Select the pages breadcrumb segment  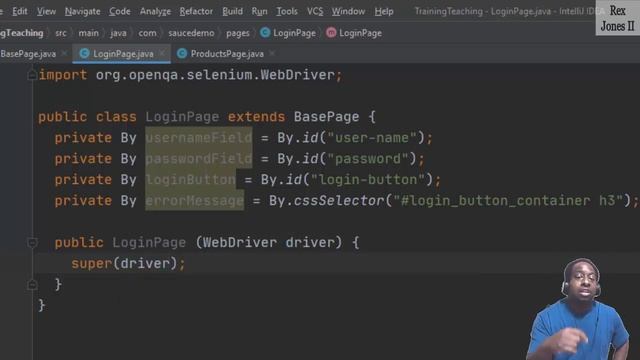(238, 33)
